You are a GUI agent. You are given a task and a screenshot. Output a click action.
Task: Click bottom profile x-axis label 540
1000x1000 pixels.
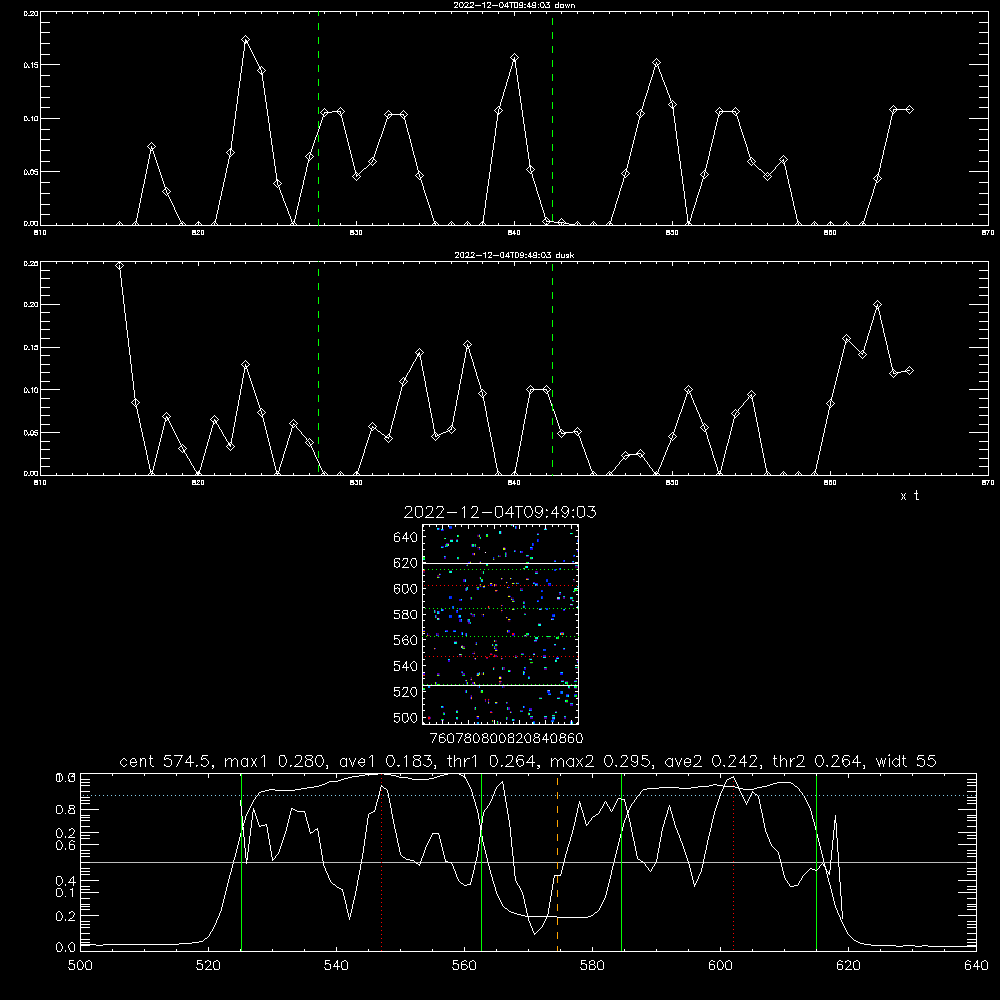pos(336,965)
